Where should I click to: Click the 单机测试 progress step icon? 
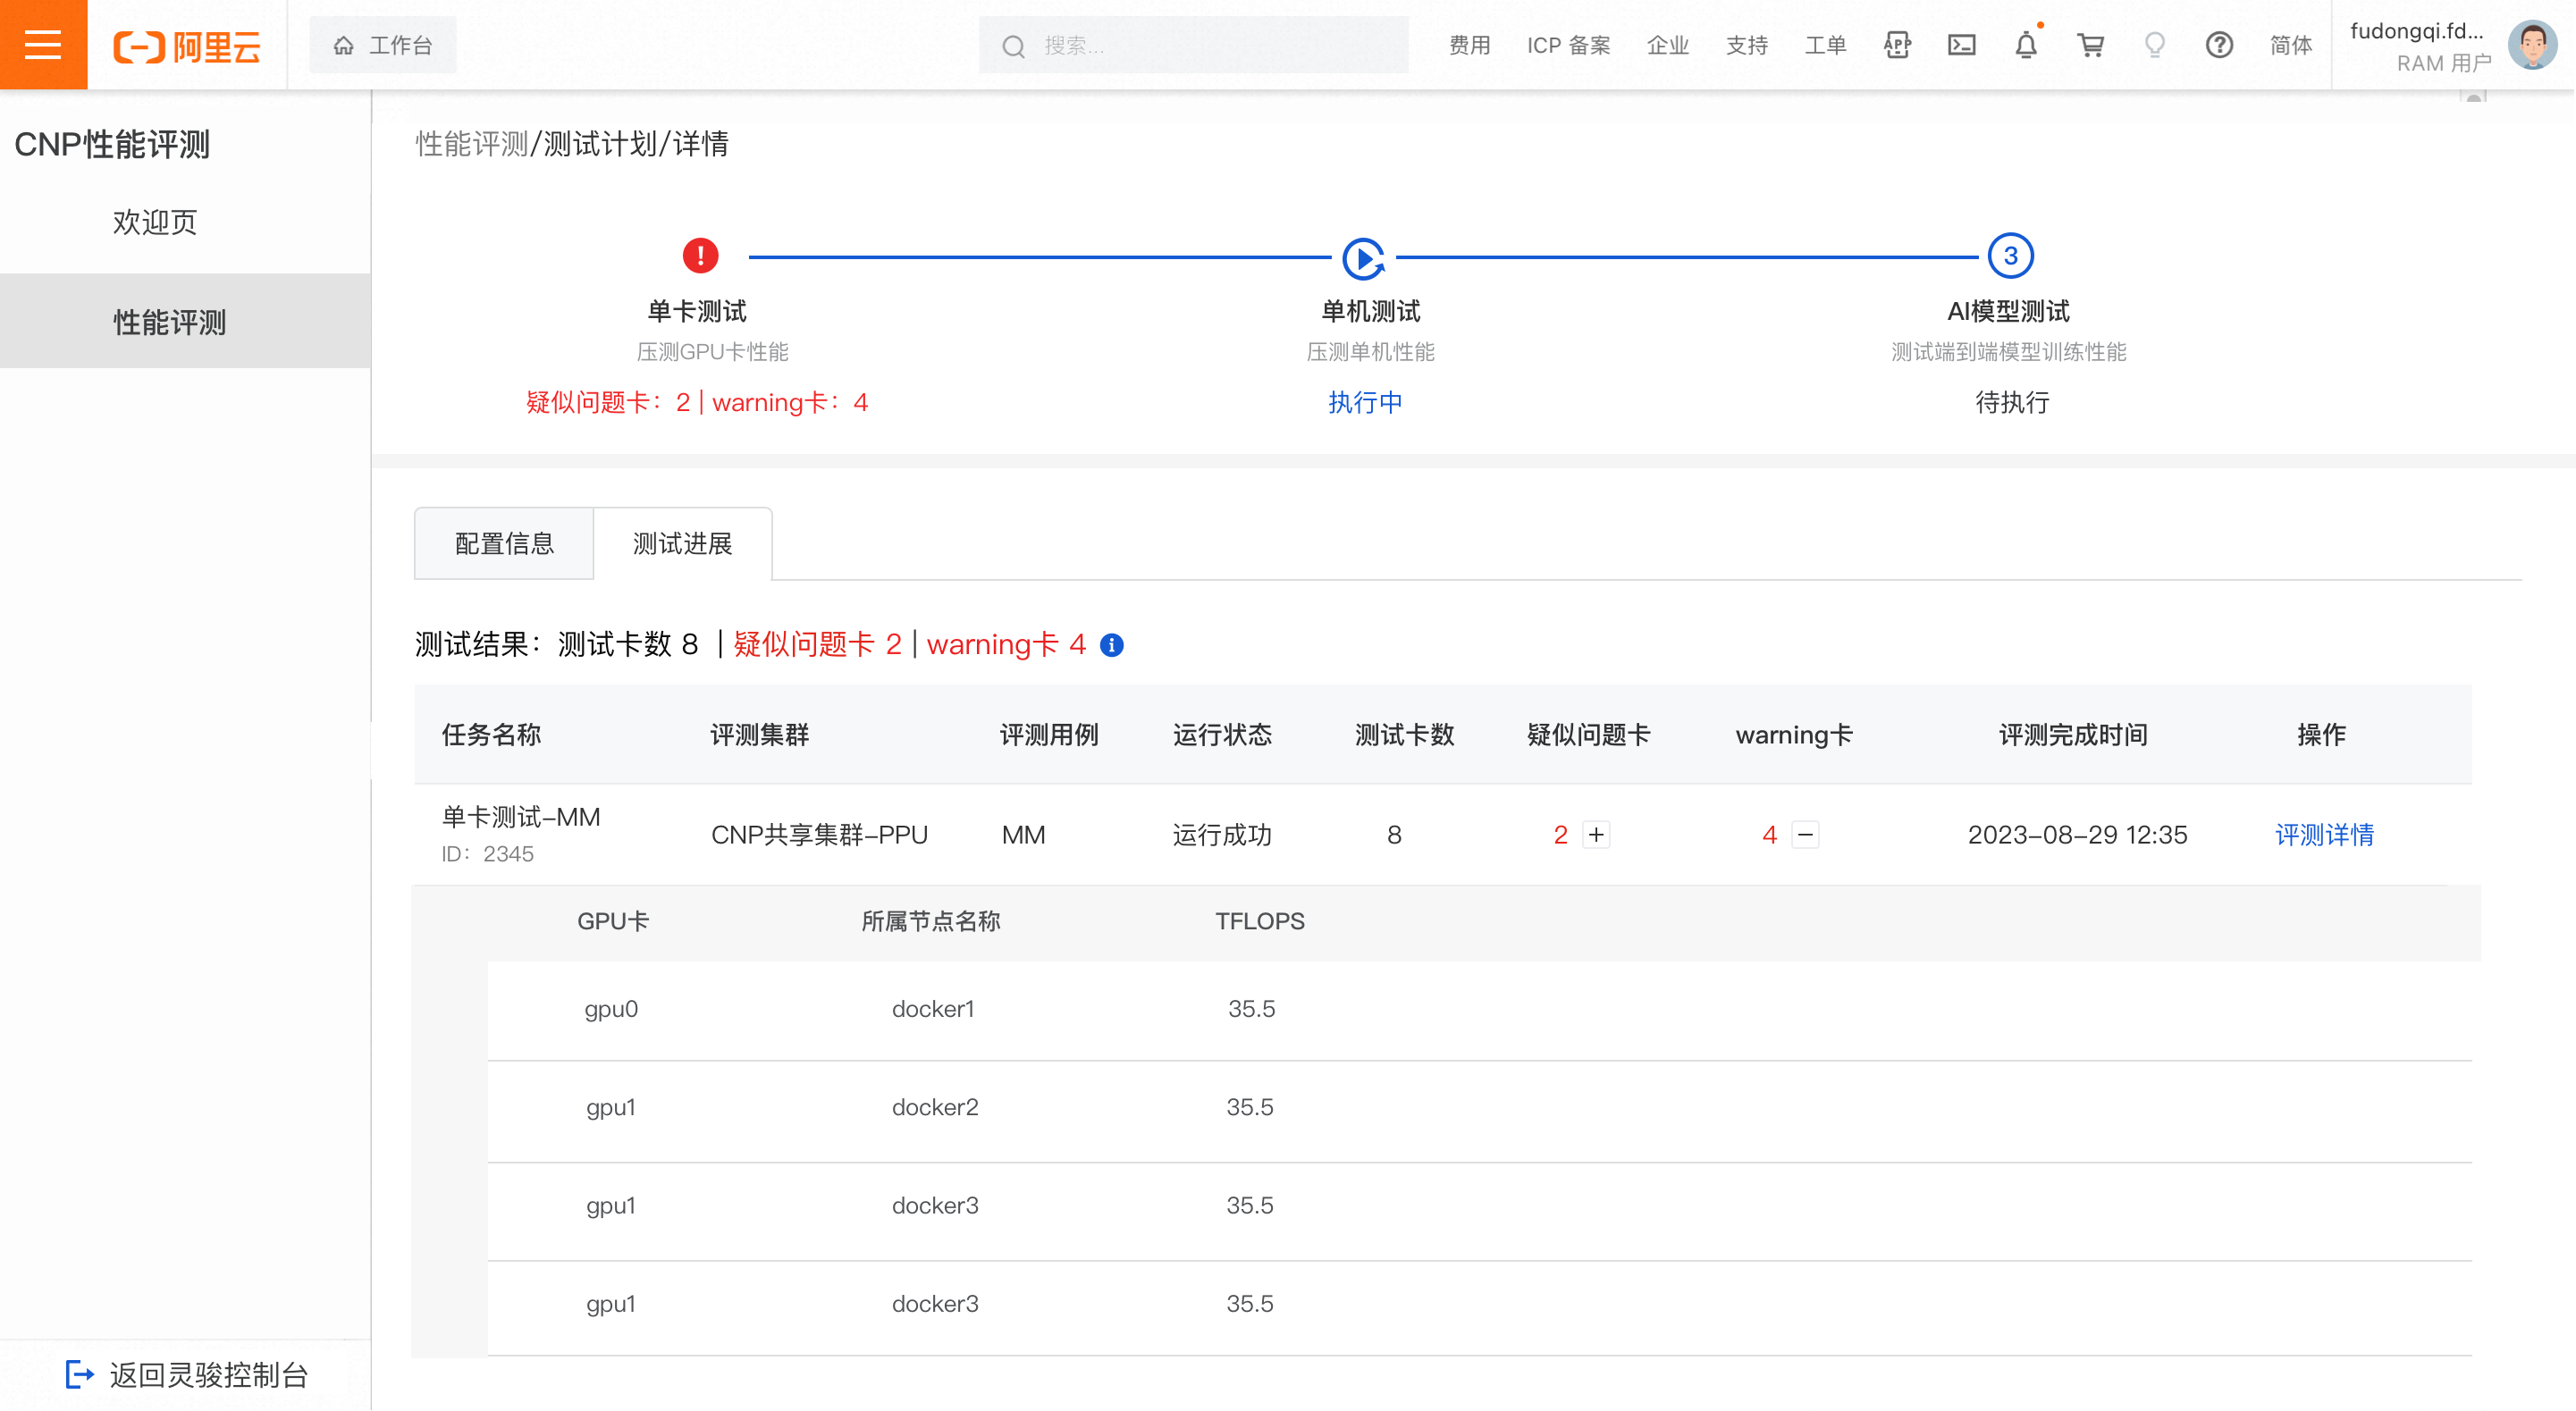coord(1363,257)
